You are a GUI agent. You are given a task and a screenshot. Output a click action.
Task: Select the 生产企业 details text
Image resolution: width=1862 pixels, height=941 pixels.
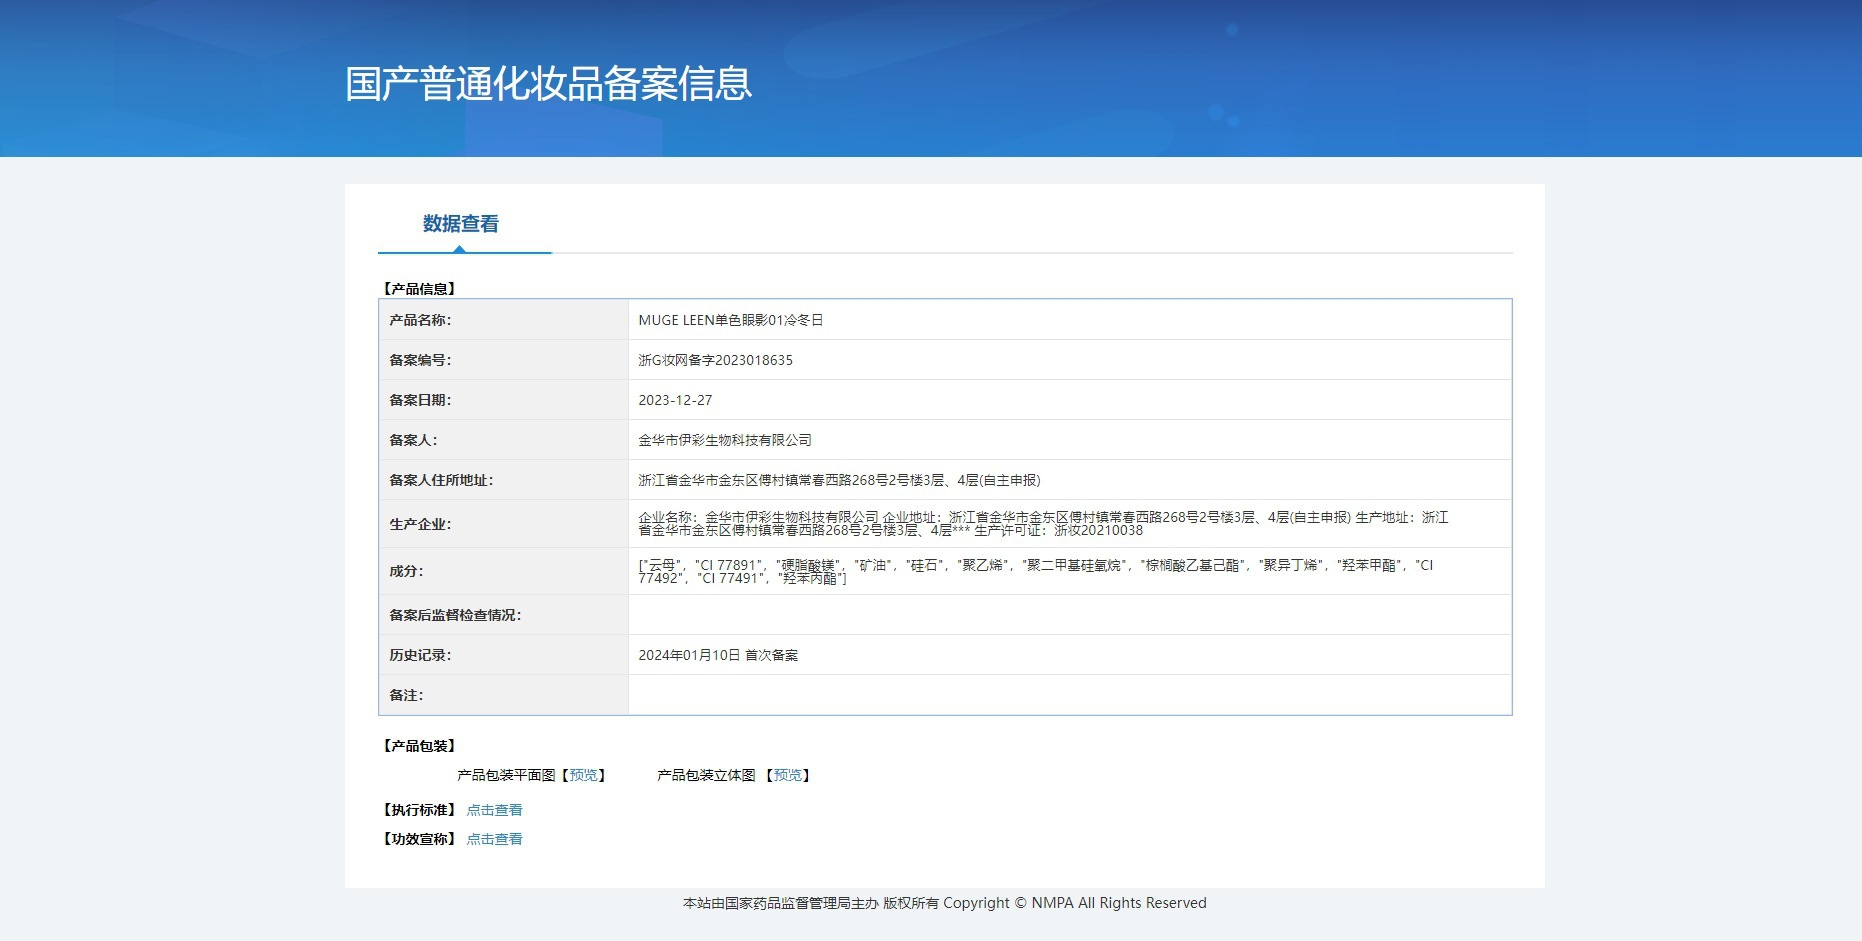[1043, 524]
